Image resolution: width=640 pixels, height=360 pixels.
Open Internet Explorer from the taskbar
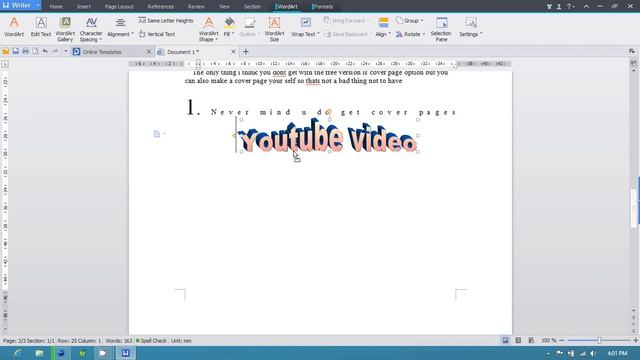[18, 353]
